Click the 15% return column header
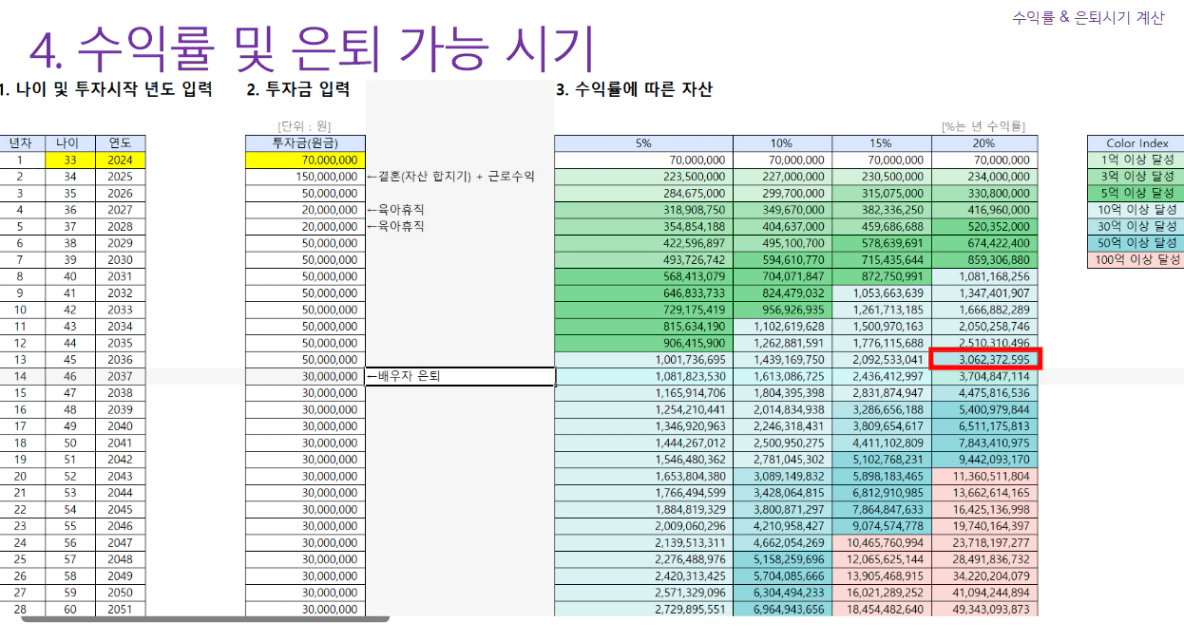The width and height of the screenshot is (1184, 641). pyautogui.click(x=881, y=143)
